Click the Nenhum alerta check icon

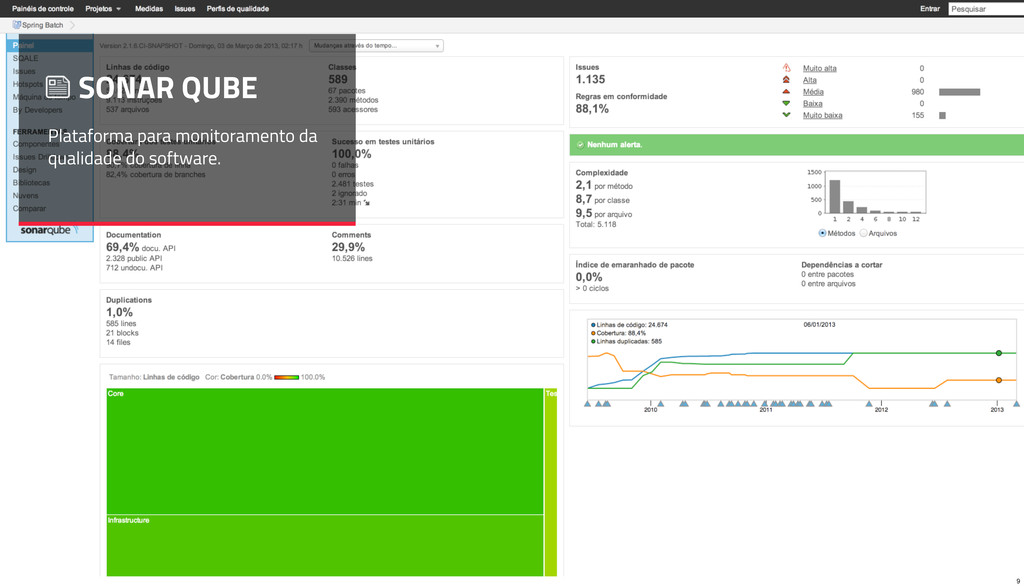[x=580, y=144]
